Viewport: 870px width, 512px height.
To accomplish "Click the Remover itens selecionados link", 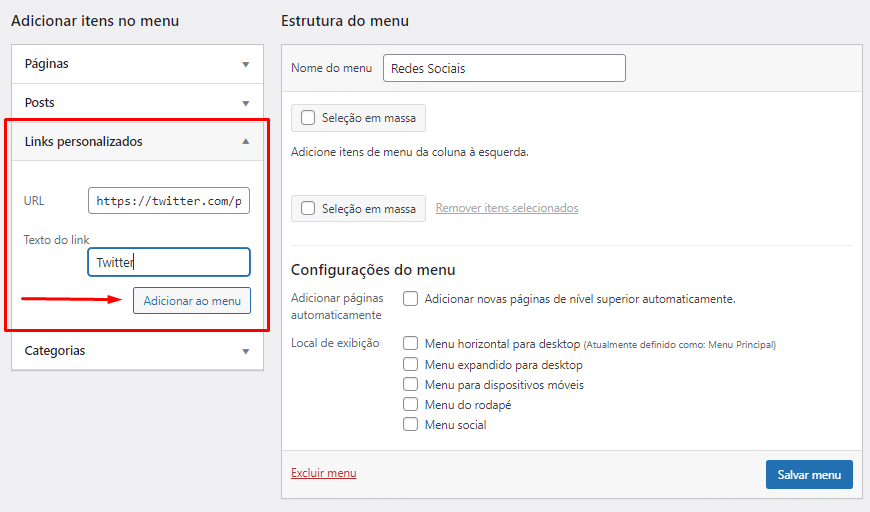I will pos(506,209).
